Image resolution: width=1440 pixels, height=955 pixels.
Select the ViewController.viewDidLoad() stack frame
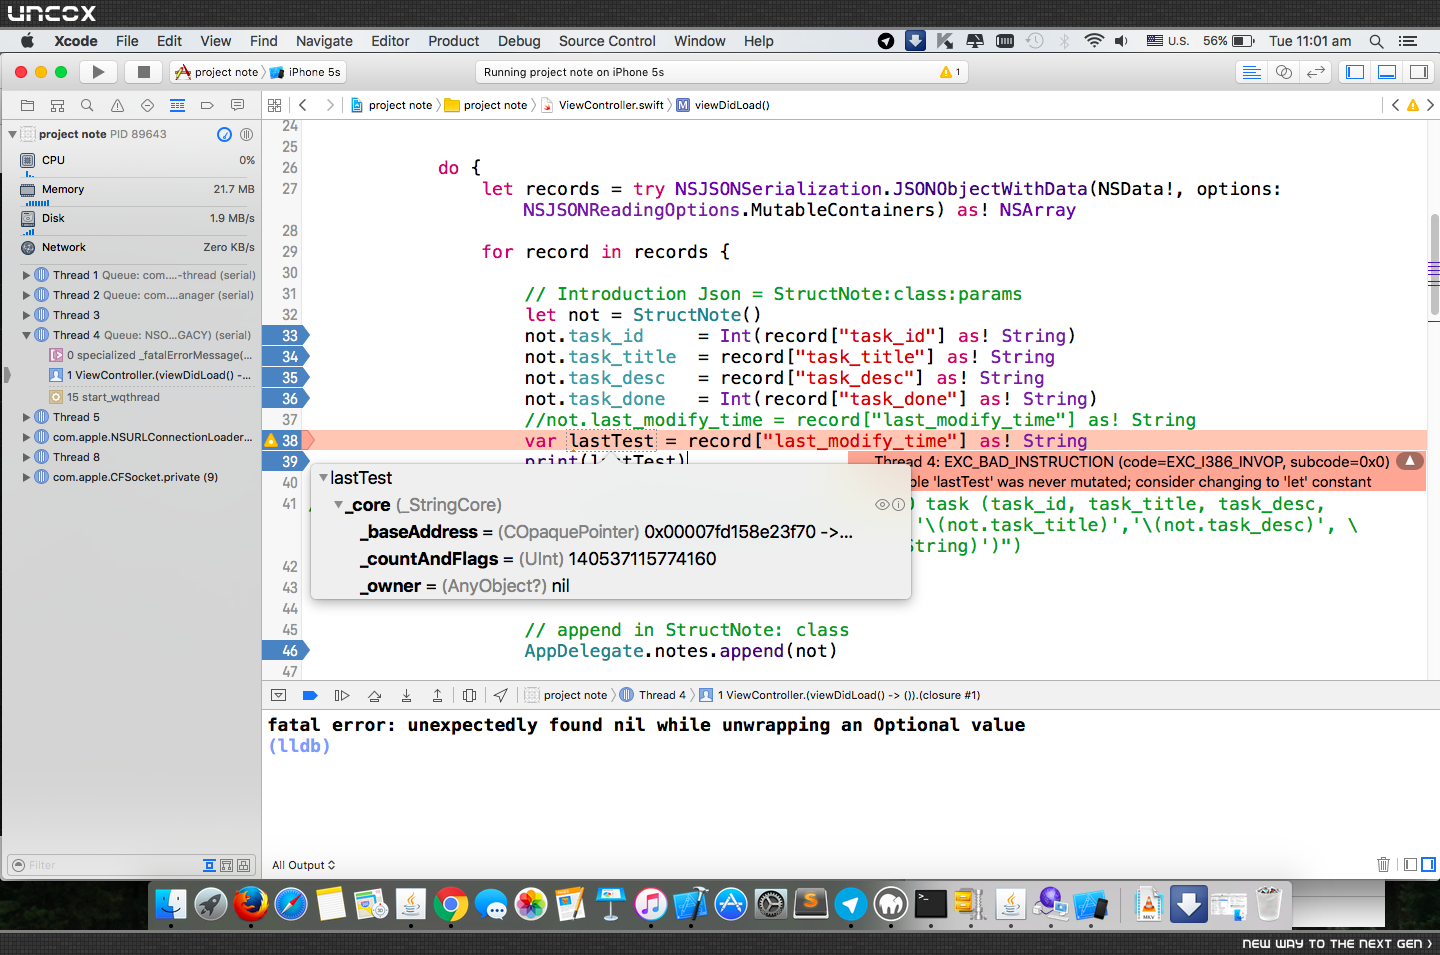point(151,375)
